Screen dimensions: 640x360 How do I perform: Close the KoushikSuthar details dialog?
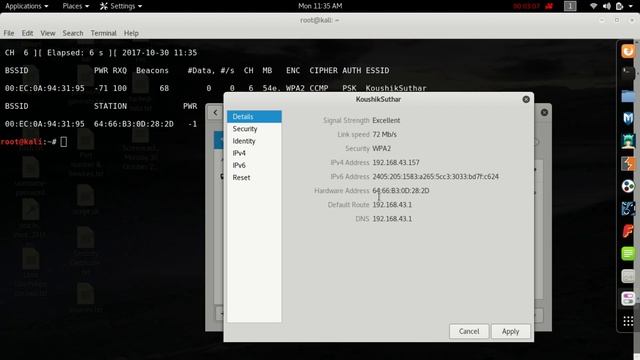[526, 99]
